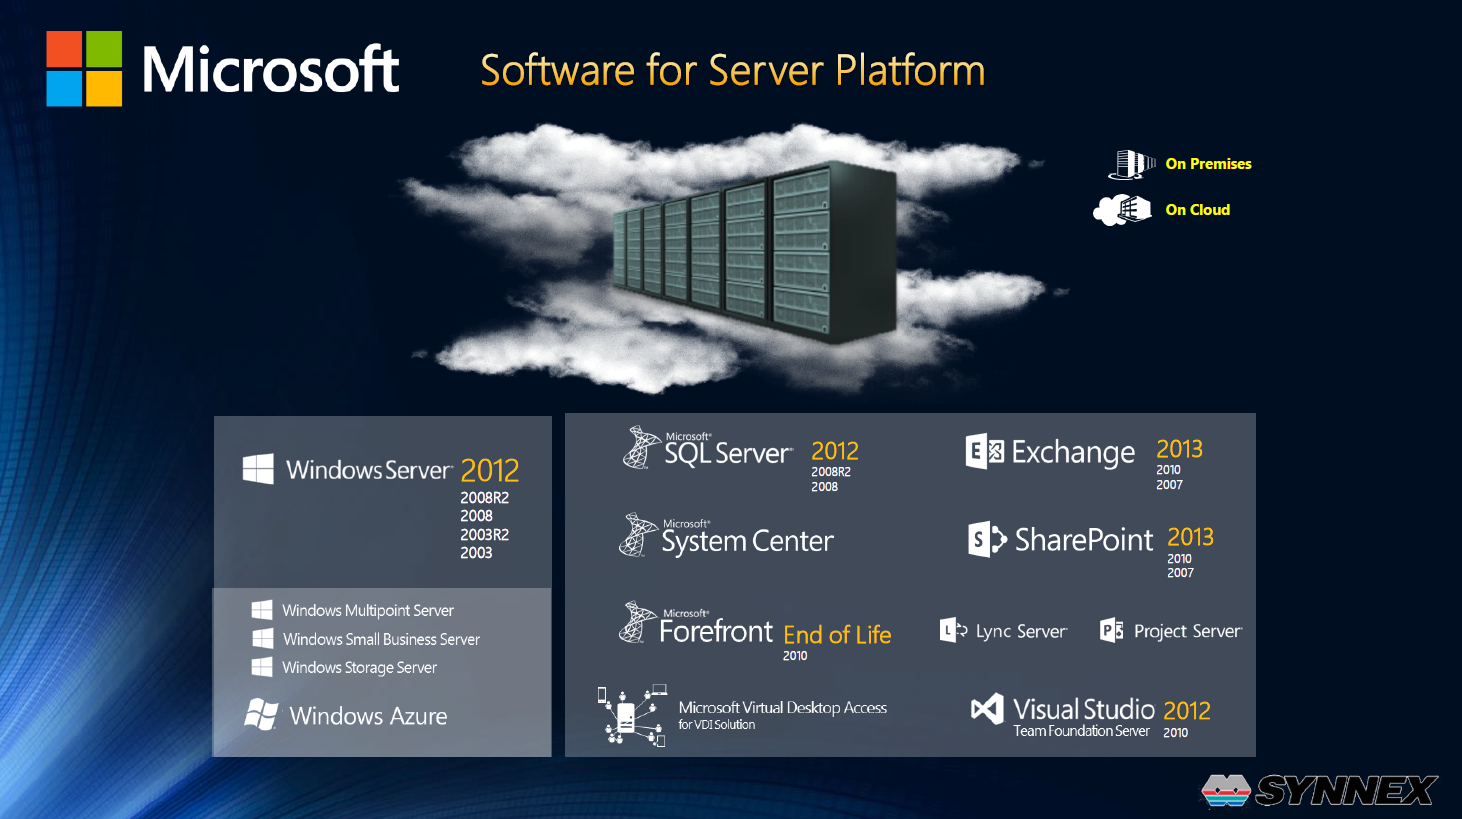Viewport: 1462px width, 819px height.
Task: Click Forefront title text
Action: point(716,631)
